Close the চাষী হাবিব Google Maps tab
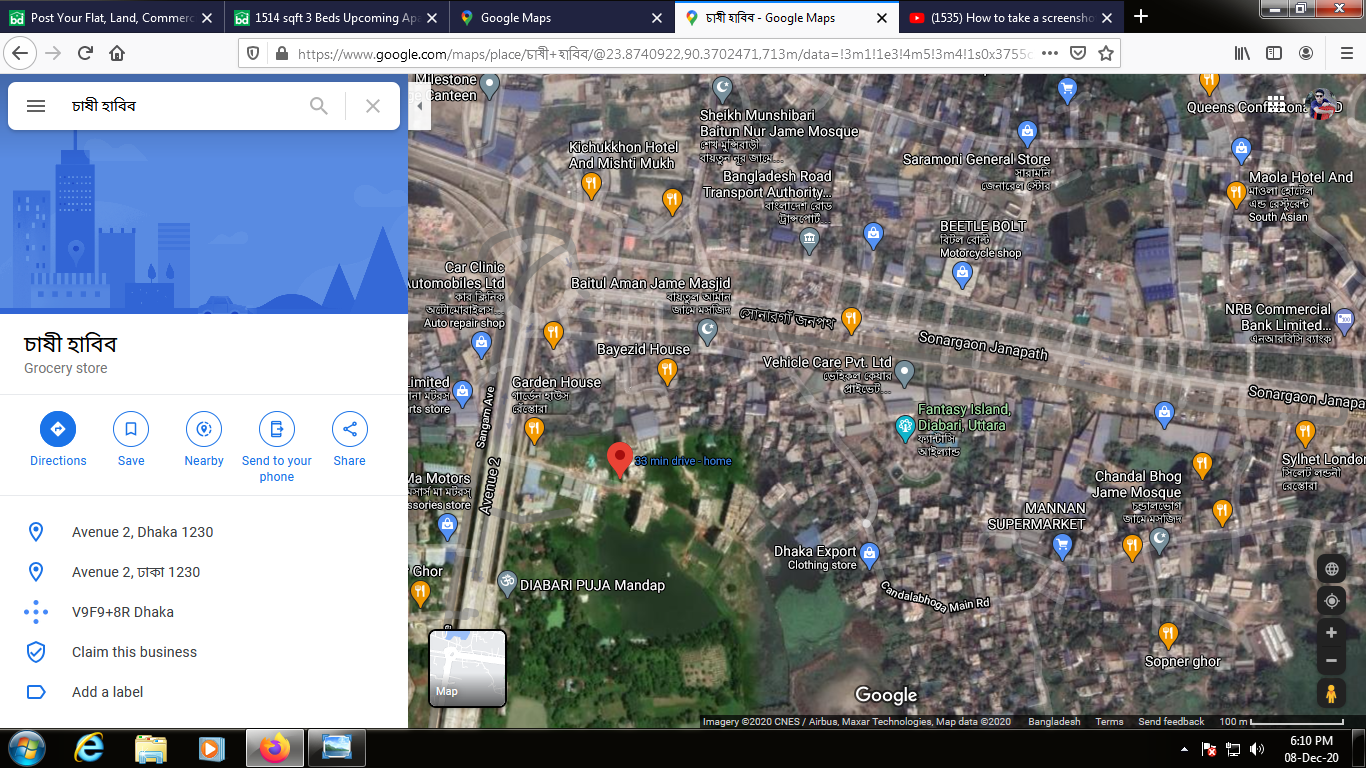Image resolution: width=1366 pixels, height=768 pixels. [x=882, y=17]
